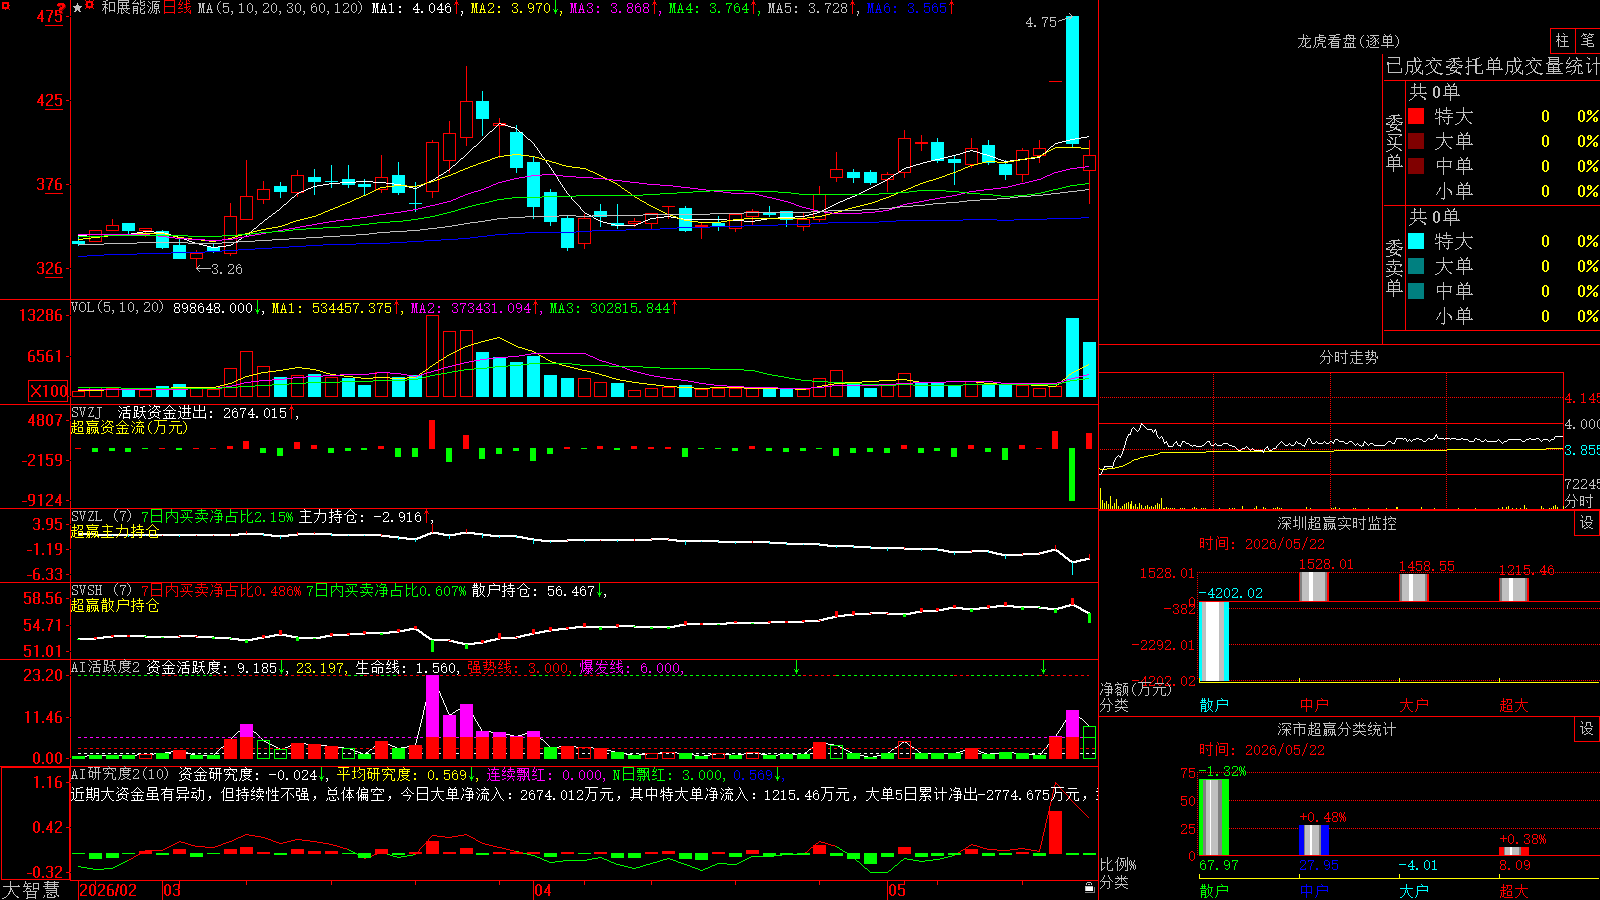
Task: Switch 龙虎看盘 to 笔 tick view
Action: coord(1587,40)
